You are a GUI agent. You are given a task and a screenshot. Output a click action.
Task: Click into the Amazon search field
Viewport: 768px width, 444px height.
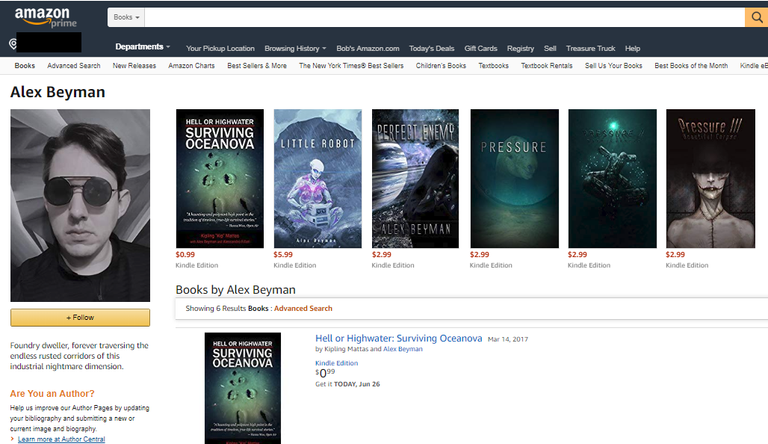pyautogui.click(x=444, y=18)
